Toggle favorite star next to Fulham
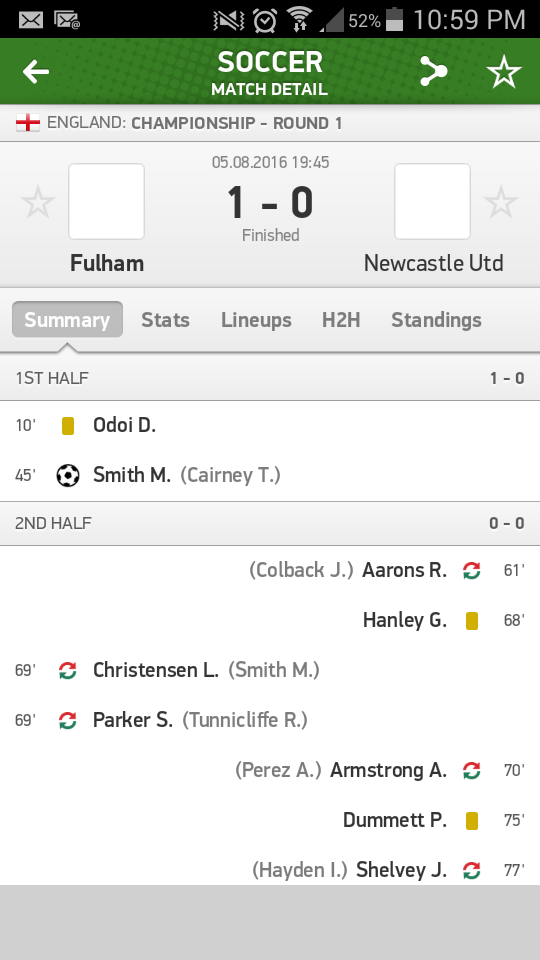The height and width of the screenshot is (960, 540). [x=38, y=203]
